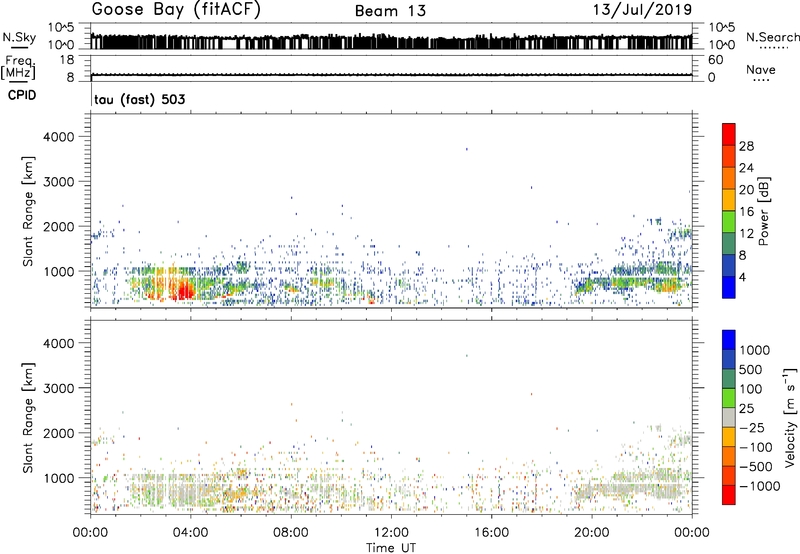The image size is (800, 554).
Task: Click the '16' power colorbar tick value
Action: pos(746,212)
